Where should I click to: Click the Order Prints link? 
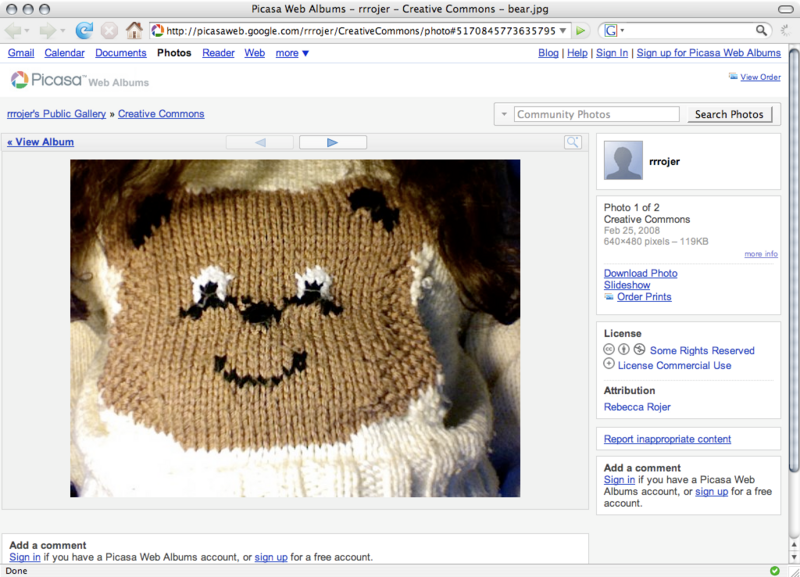tap(644, 296)
